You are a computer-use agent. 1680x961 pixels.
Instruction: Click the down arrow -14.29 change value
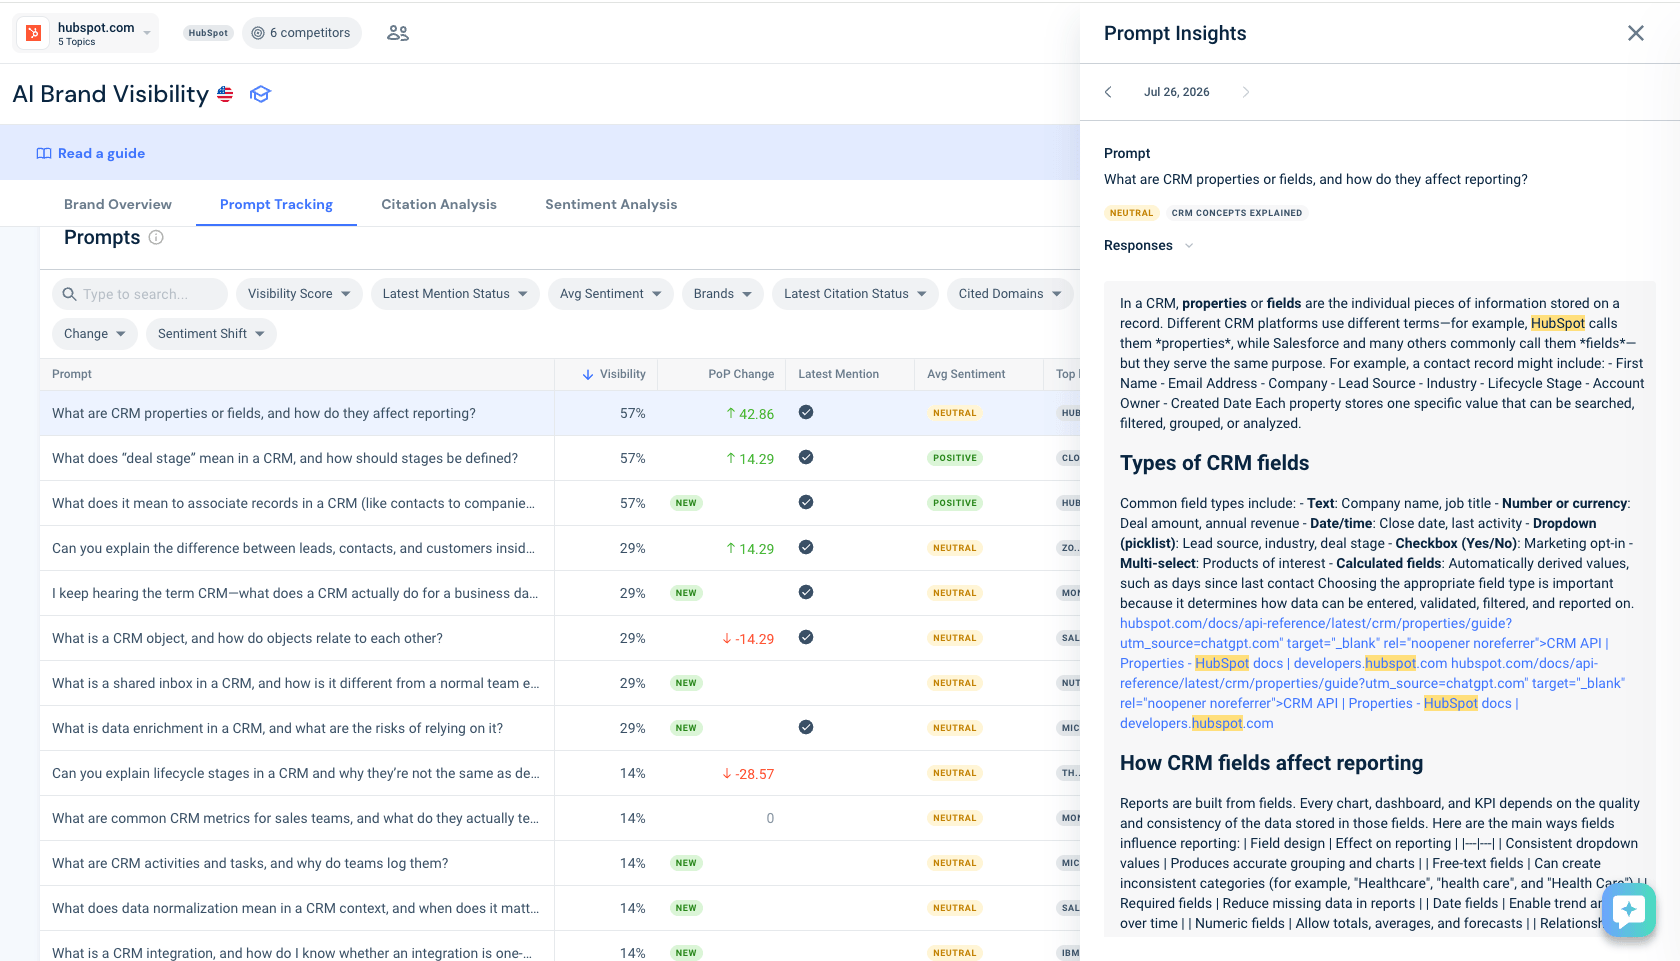pyautogui.click(x=748, y=639)
